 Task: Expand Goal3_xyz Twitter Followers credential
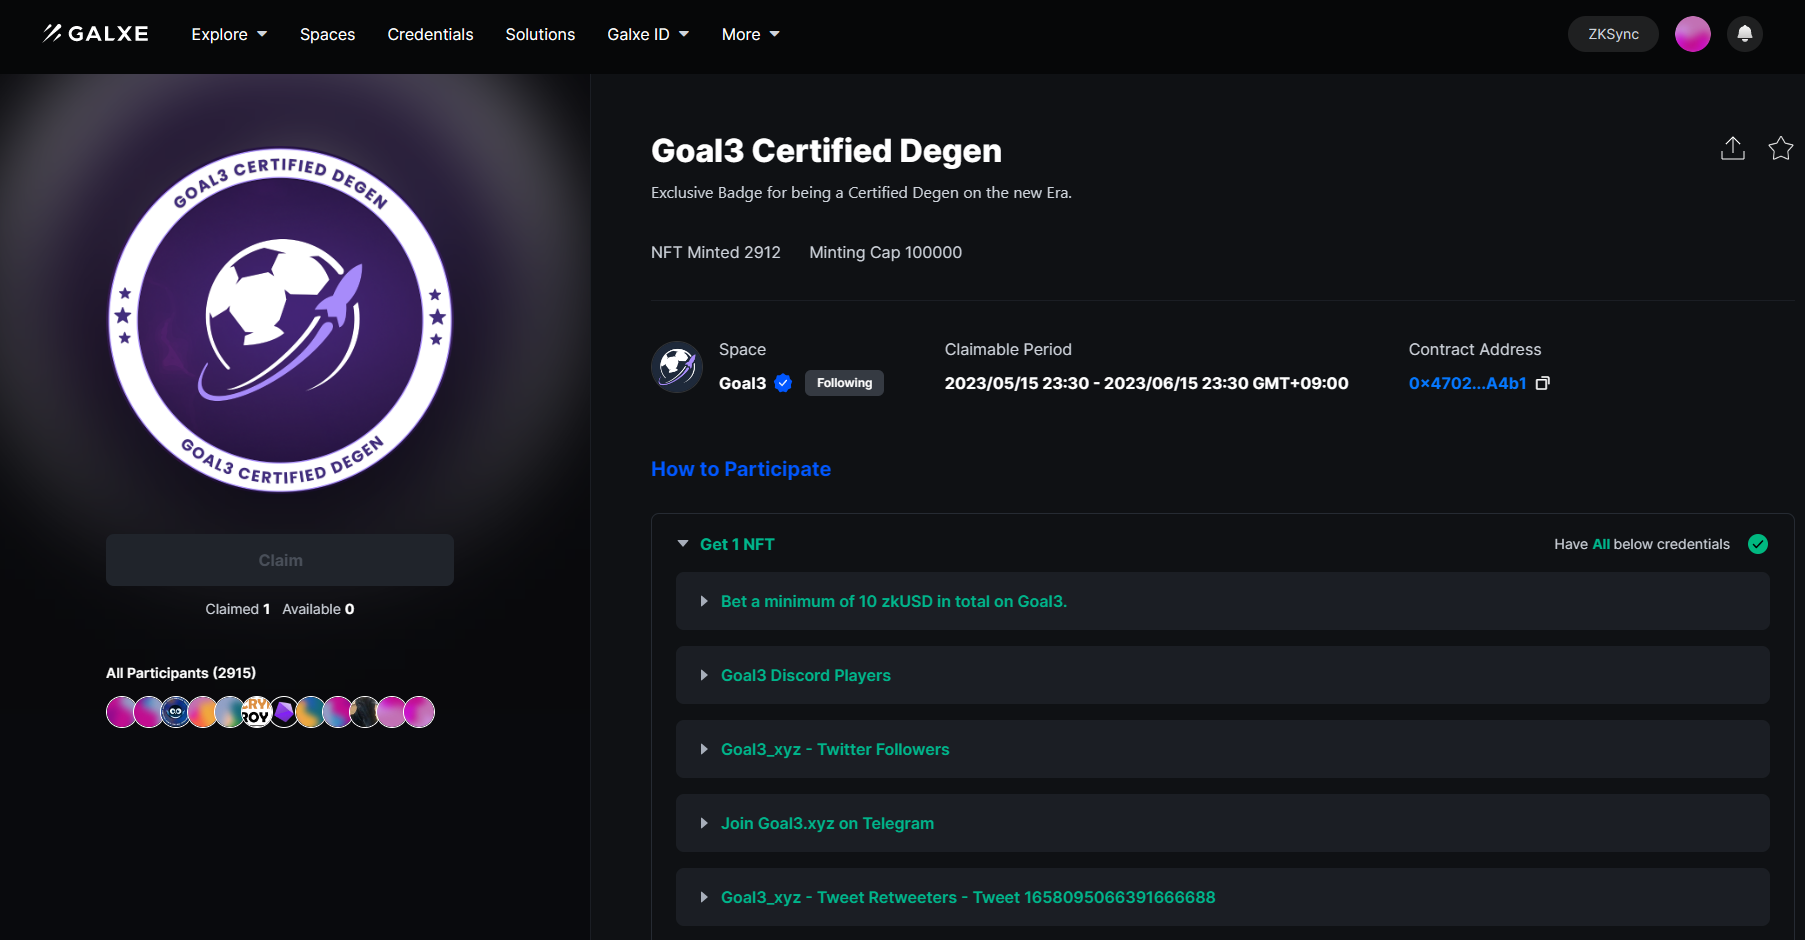coord(1222,749)
